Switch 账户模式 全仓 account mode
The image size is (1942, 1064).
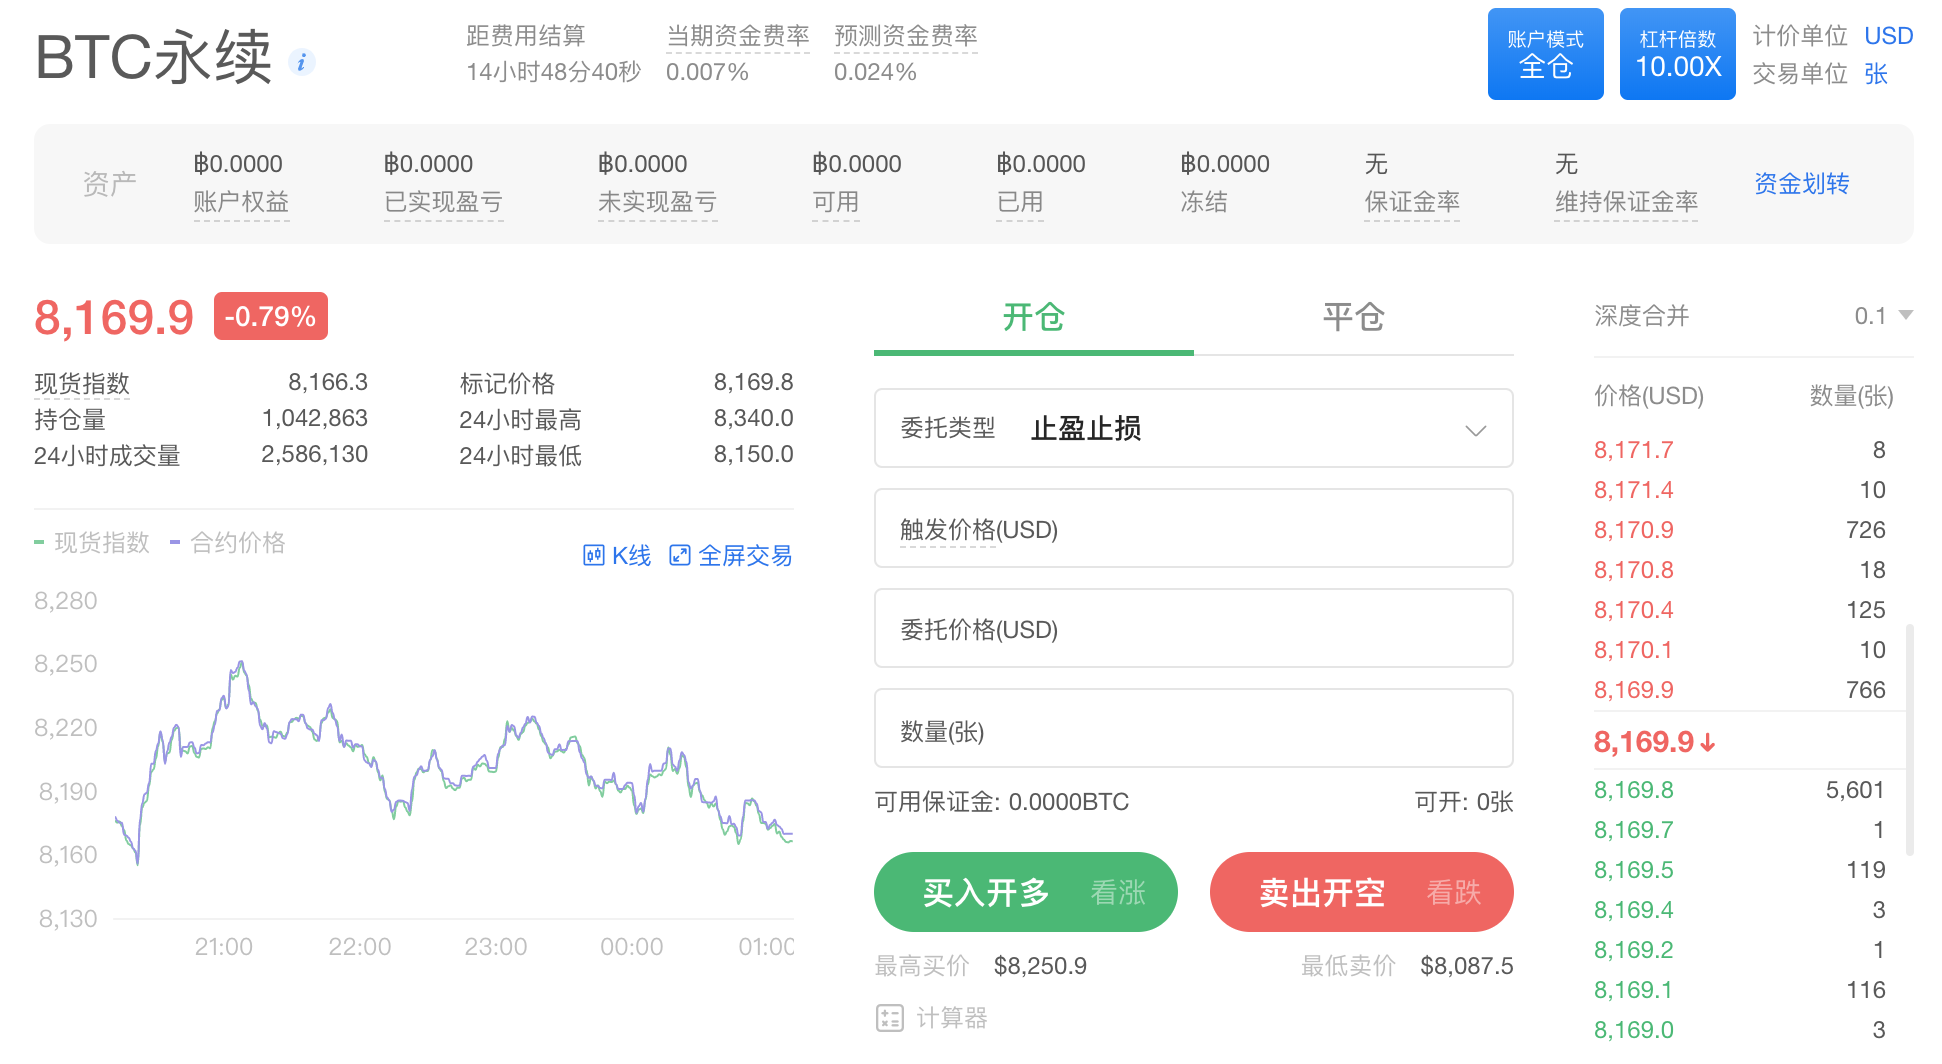click(1545, 54)
